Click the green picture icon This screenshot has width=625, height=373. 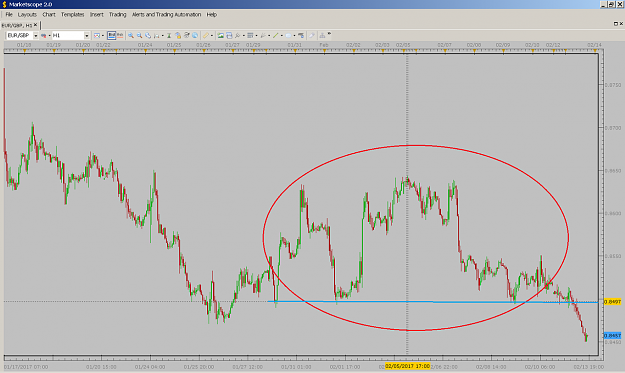click(220, 35)
